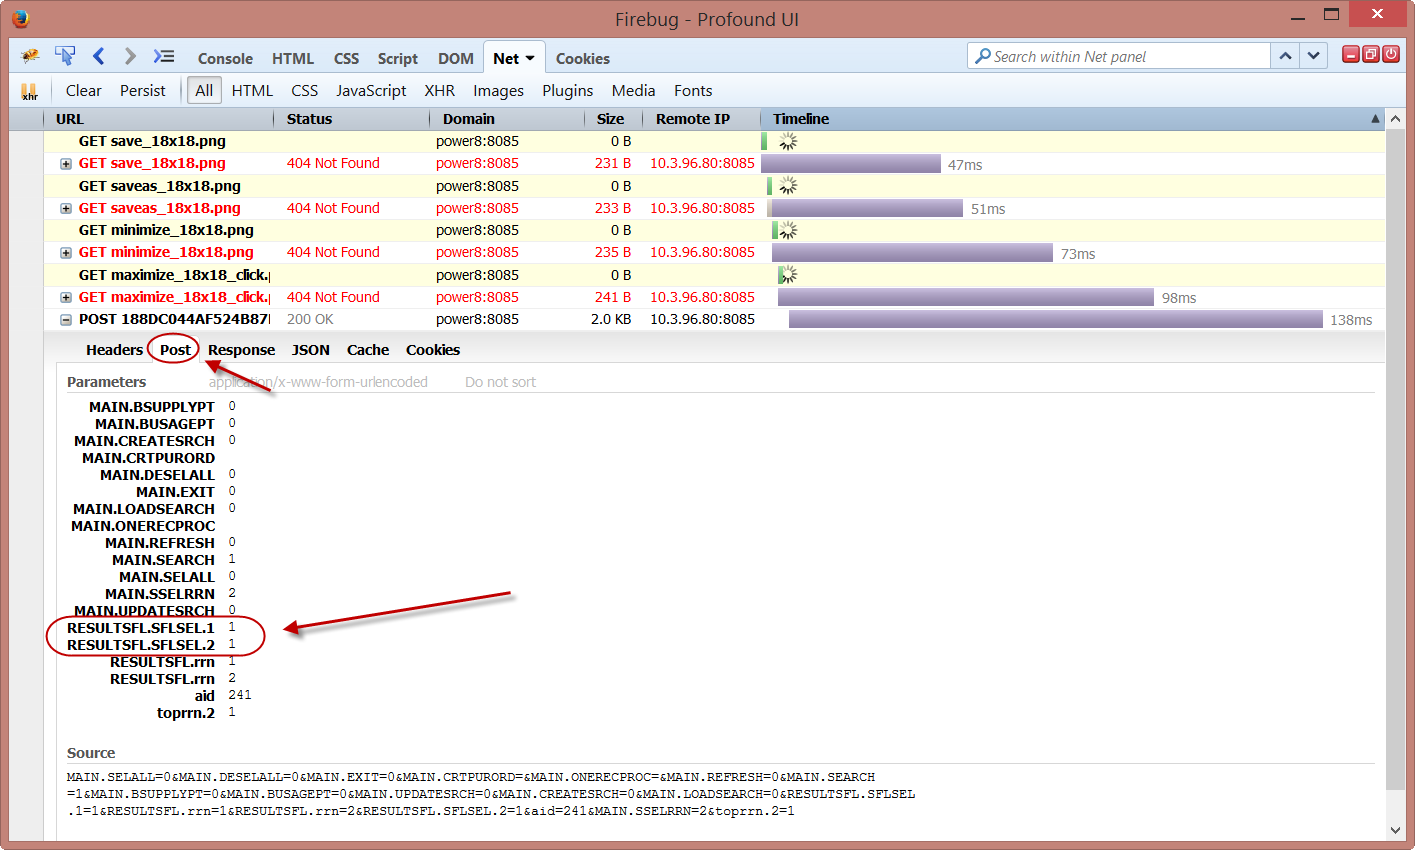Viewport: 1415px width, 850px height.
Task: Expand the red GET maximize_18x18_click row
Action: coord(66,298)
